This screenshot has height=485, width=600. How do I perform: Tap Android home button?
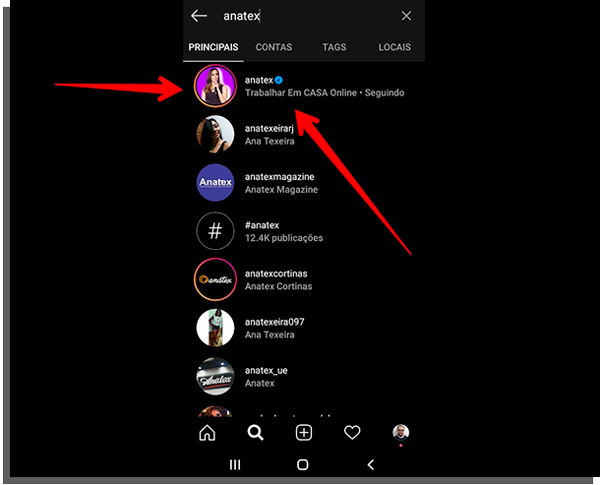pyautogui.click(x=303, y=465)
